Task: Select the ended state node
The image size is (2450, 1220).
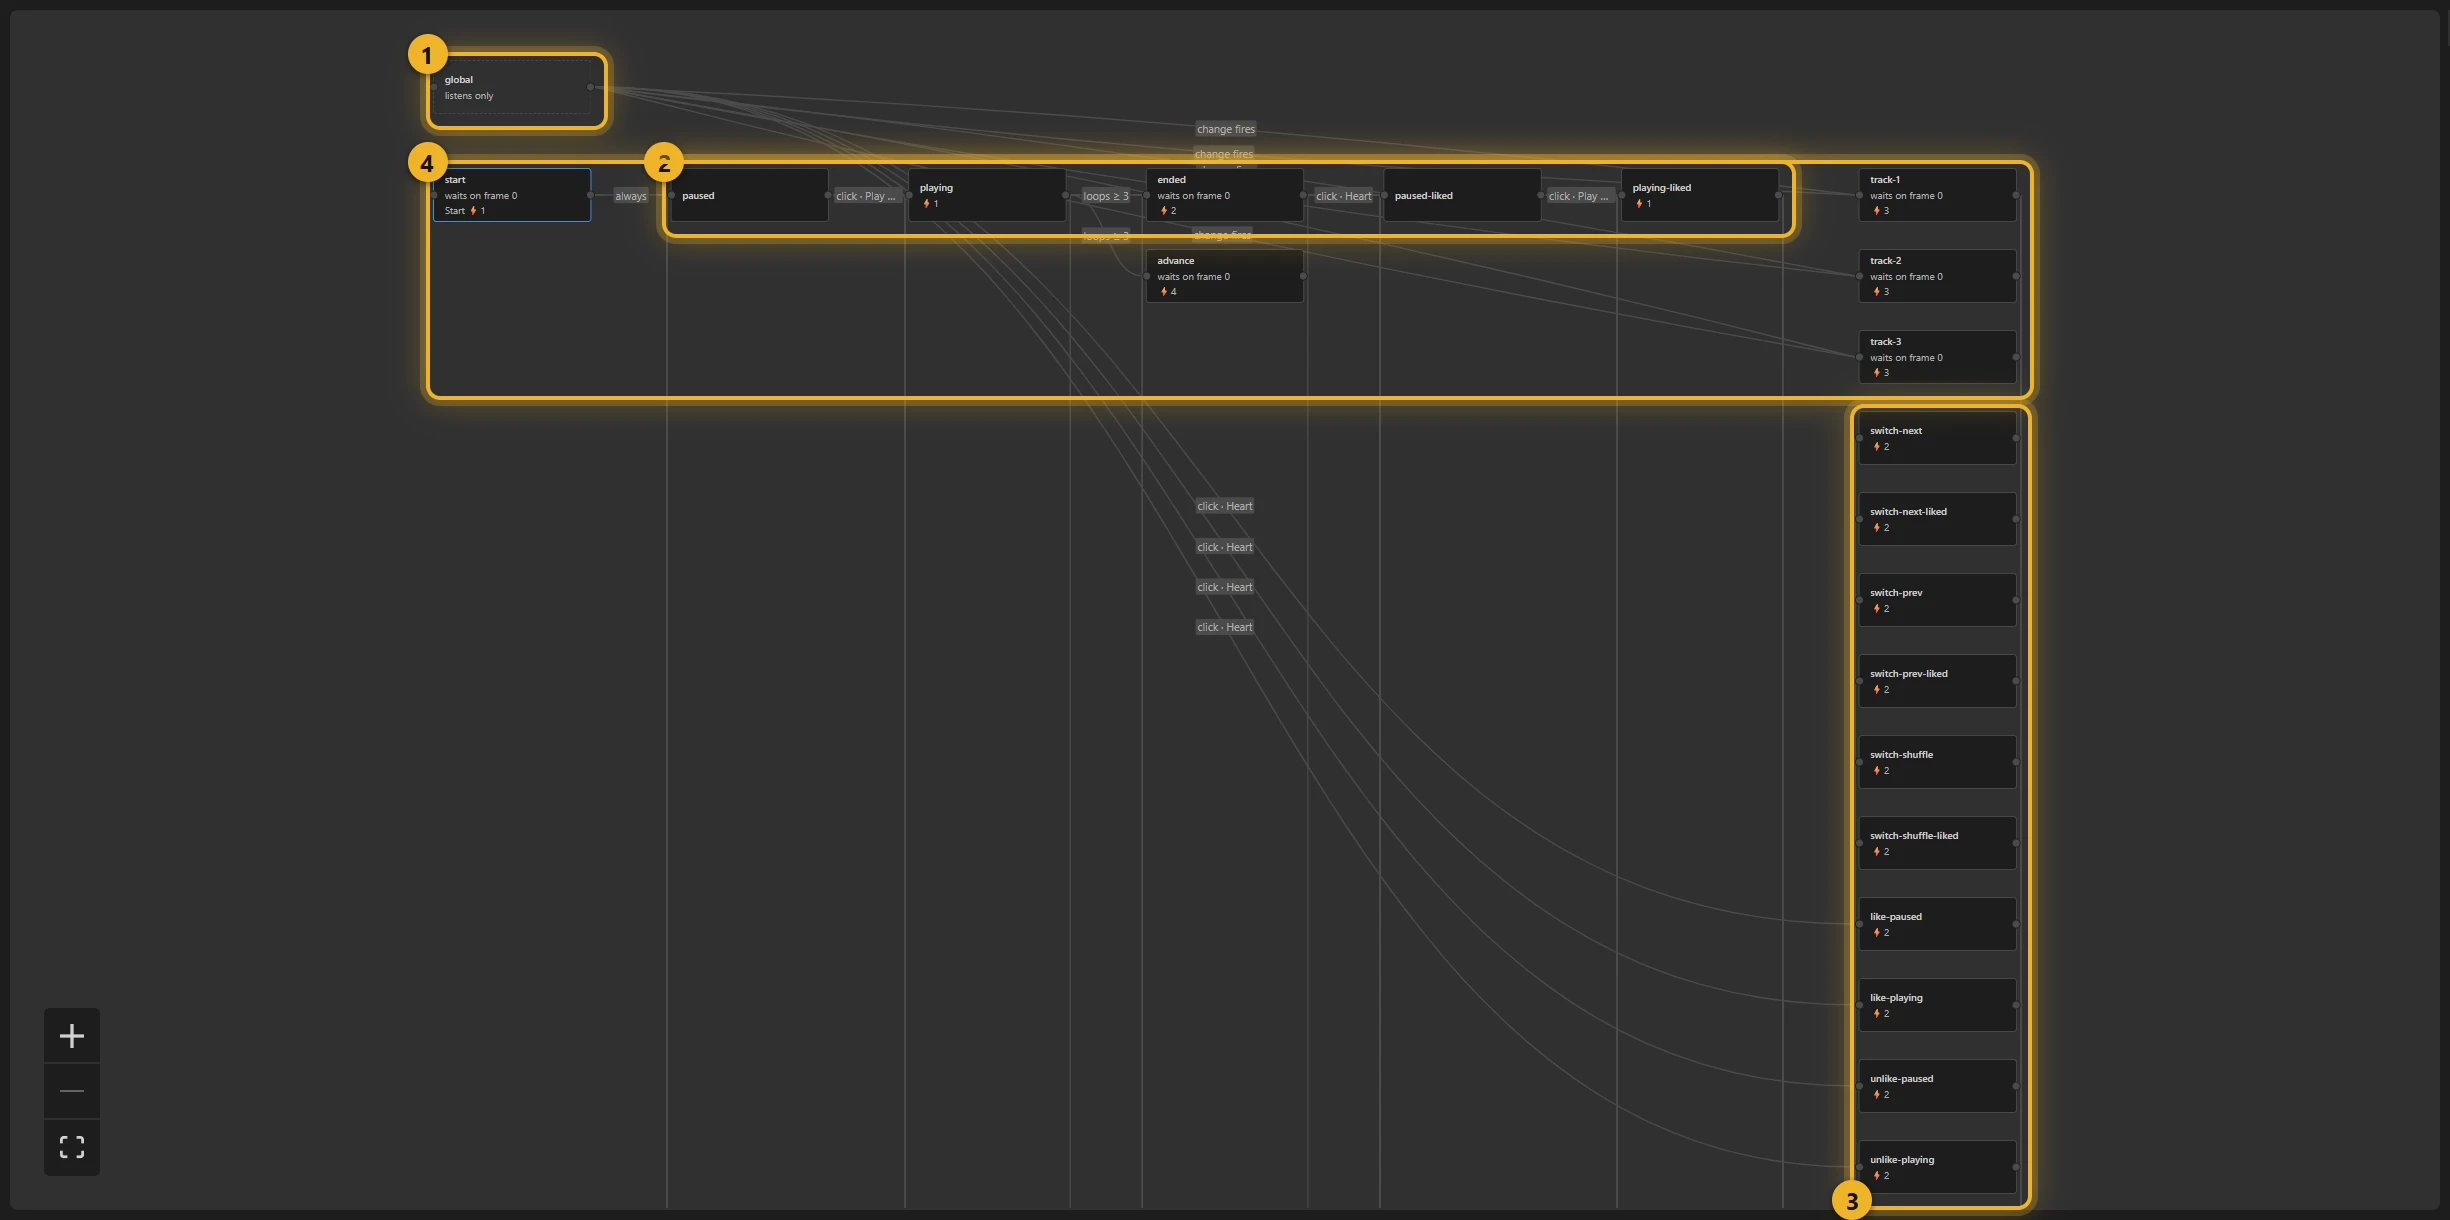Action: point(1225,195)
